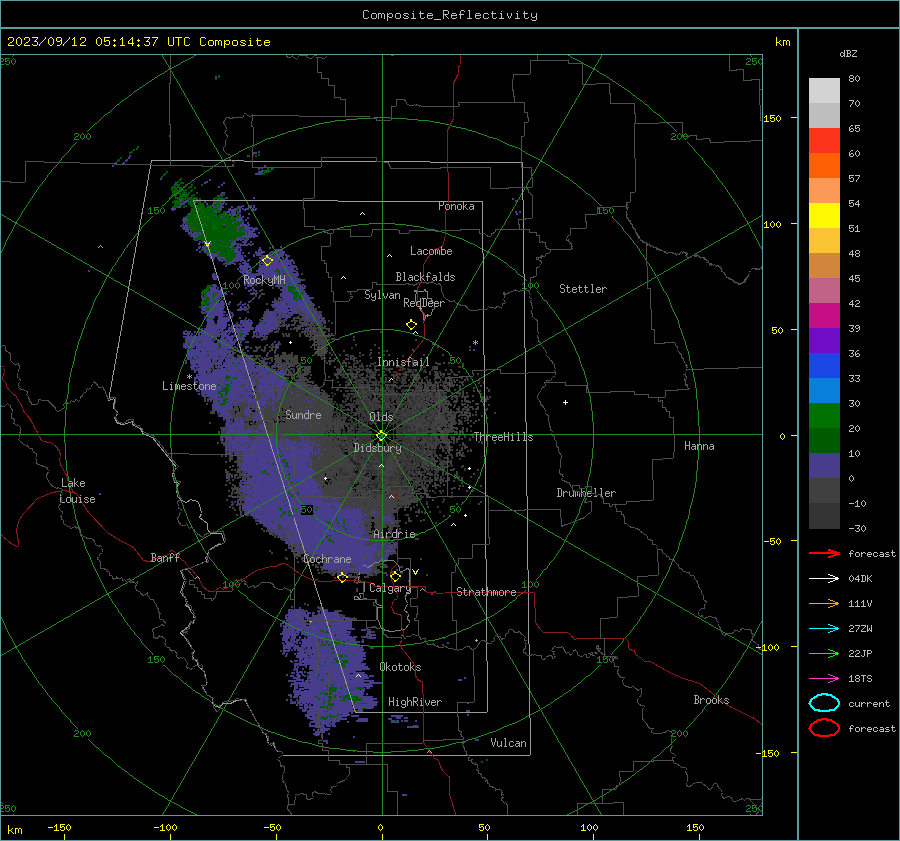Viewport: 900px width, 841px height.
Task: Select the red 60-65 dBZ swatch
Action: click(x=824, y=141)
